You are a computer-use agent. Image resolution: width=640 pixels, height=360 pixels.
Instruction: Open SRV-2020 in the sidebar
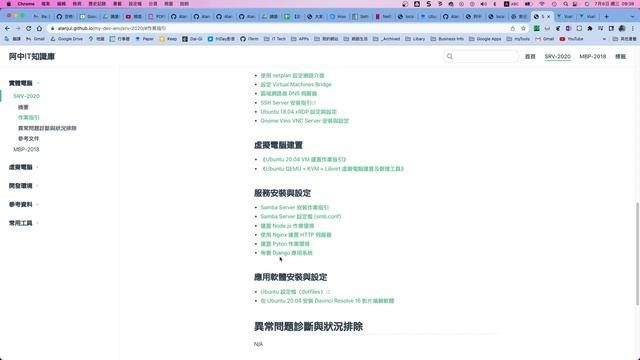(26, 96)
